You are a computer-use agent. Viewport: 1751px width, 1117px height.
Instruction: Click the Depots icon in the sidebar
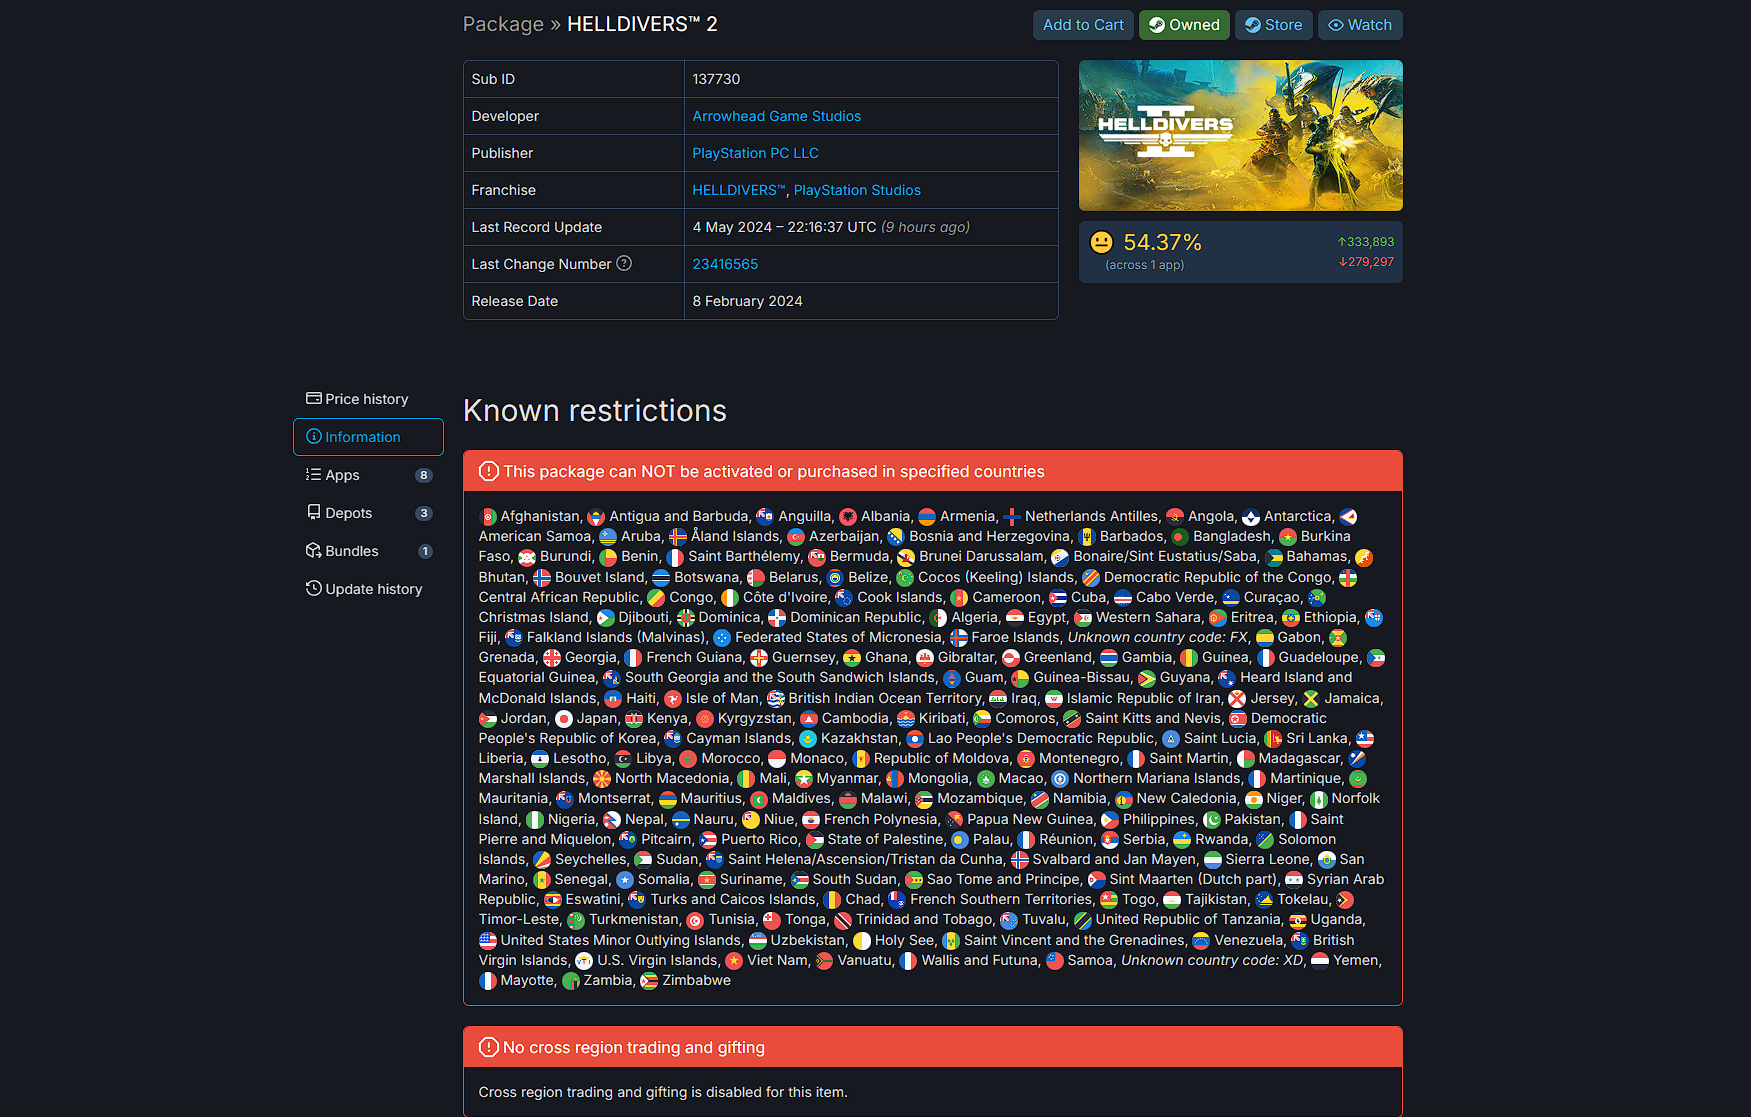pos(316,512)
